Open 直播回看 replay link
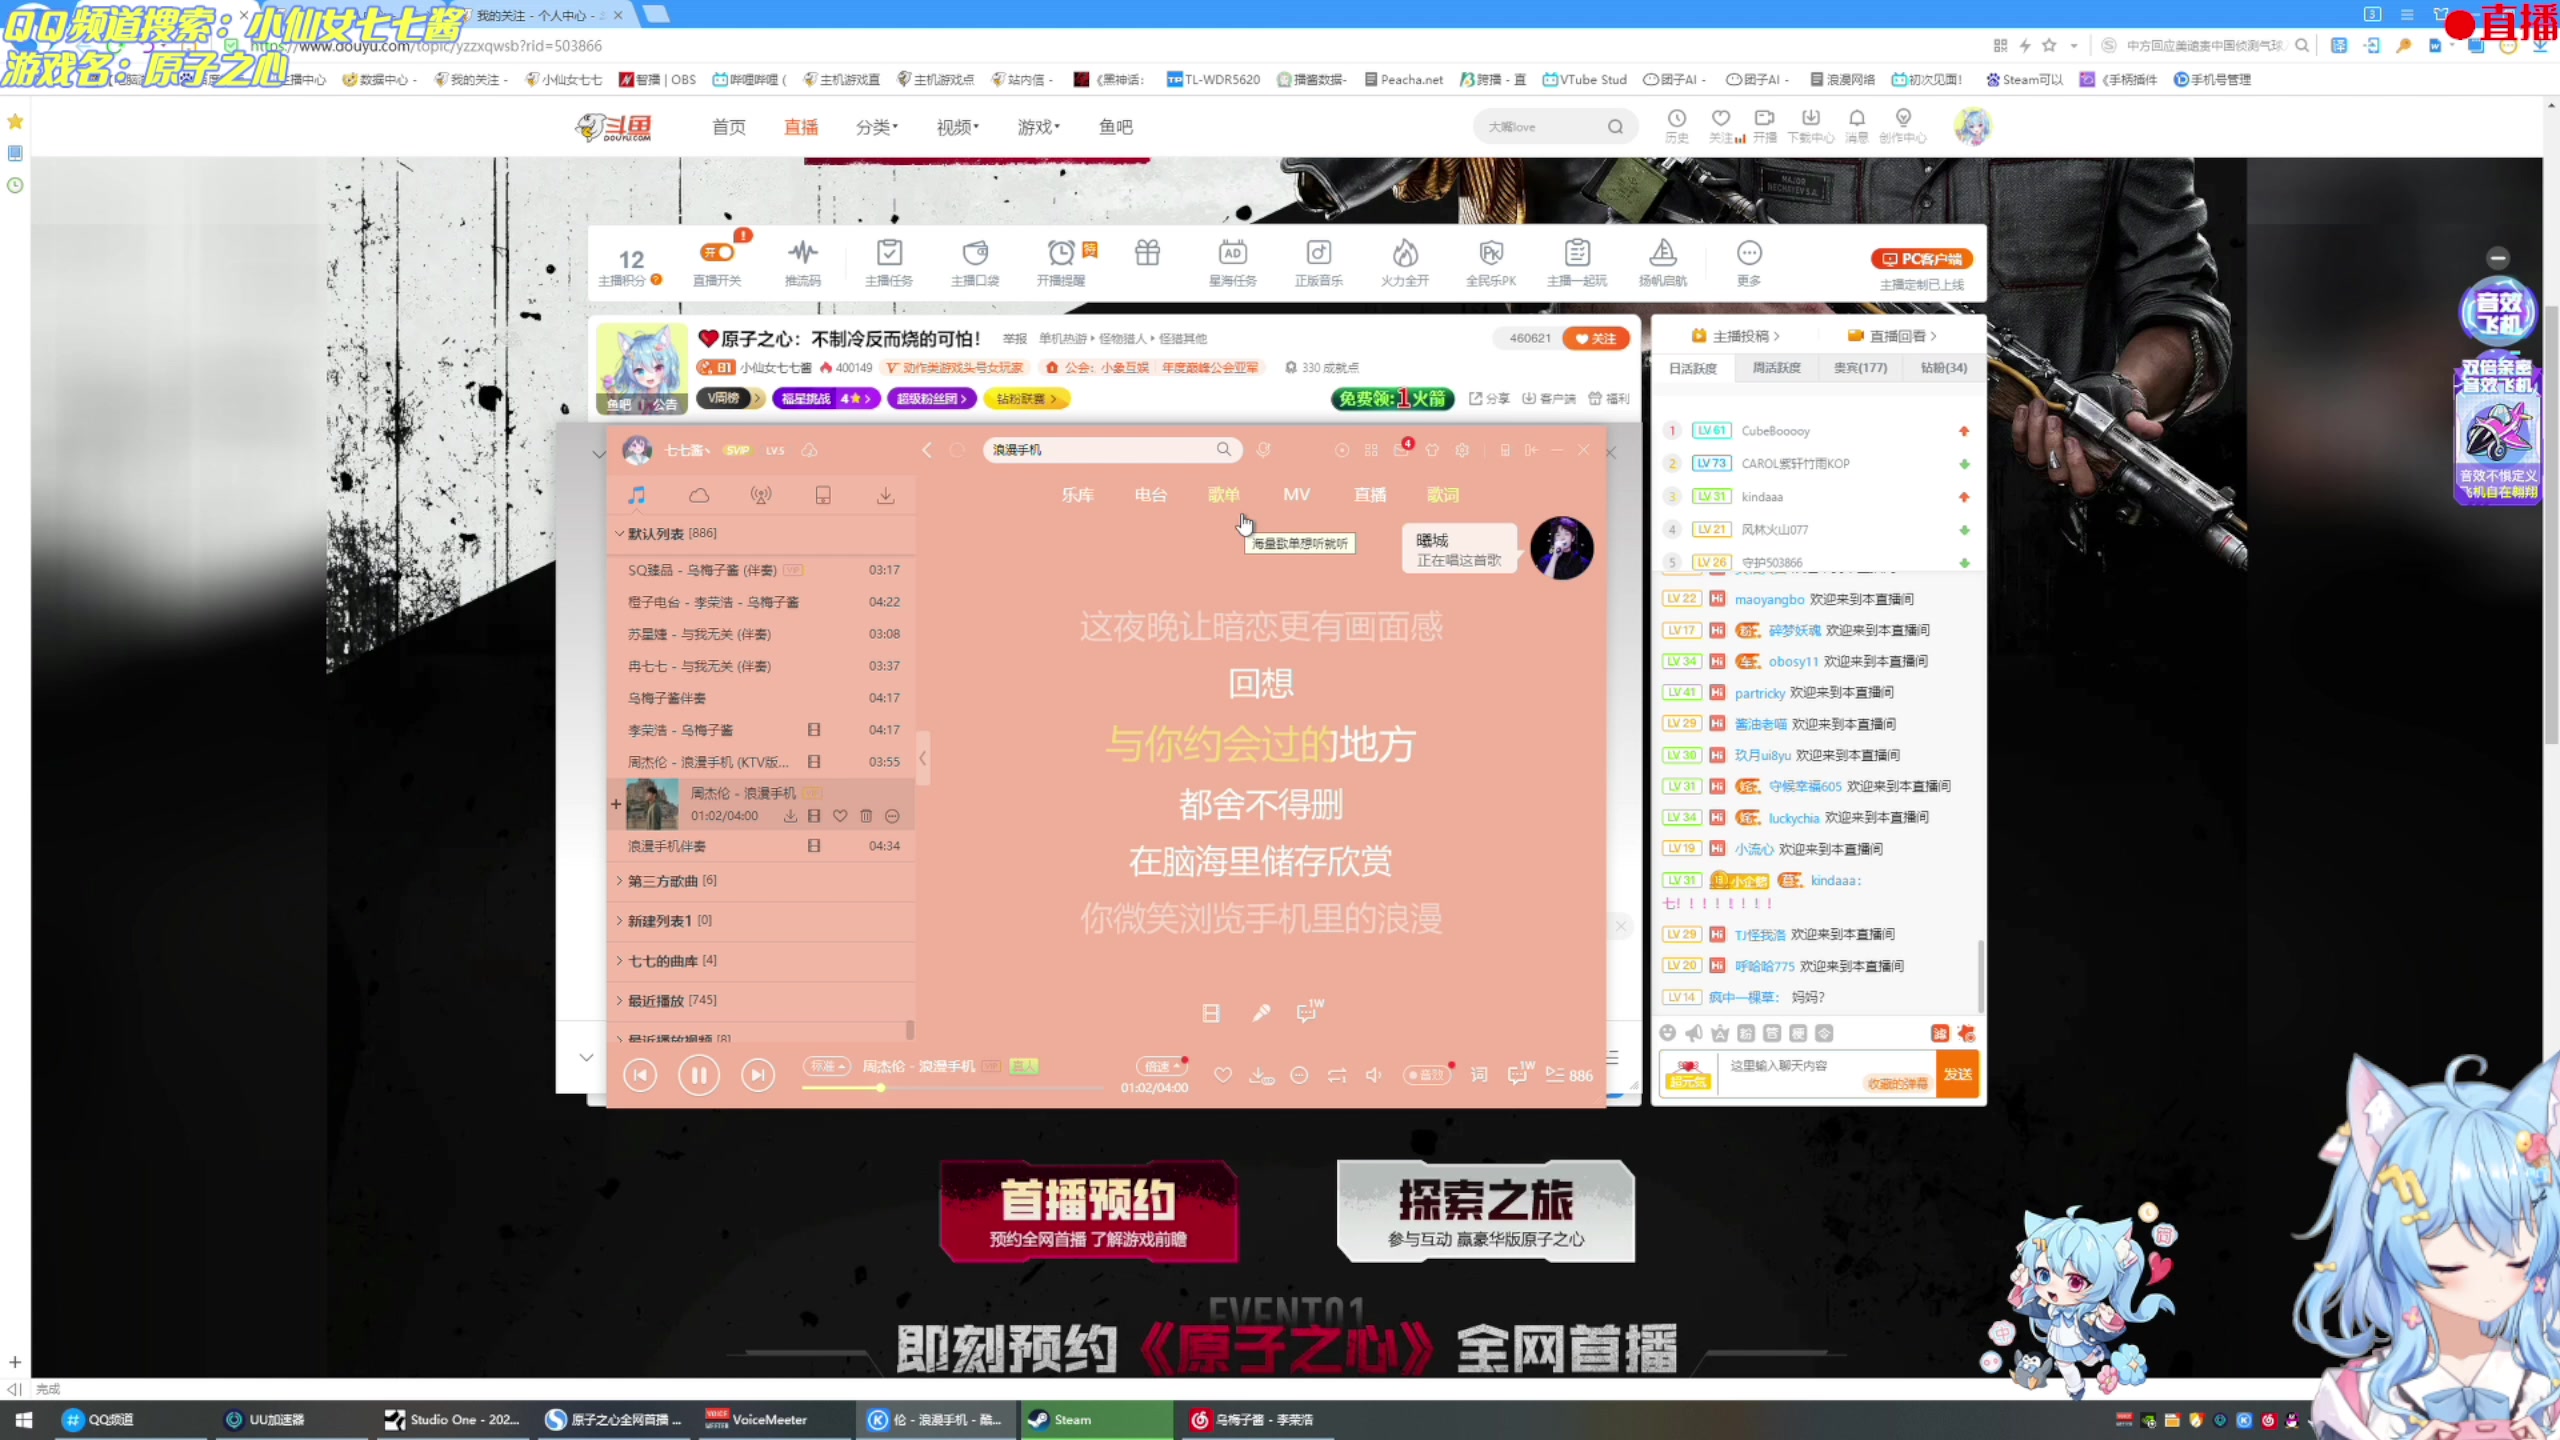The width and height of the screenshot is (2560, 1440). point(1892,336)
